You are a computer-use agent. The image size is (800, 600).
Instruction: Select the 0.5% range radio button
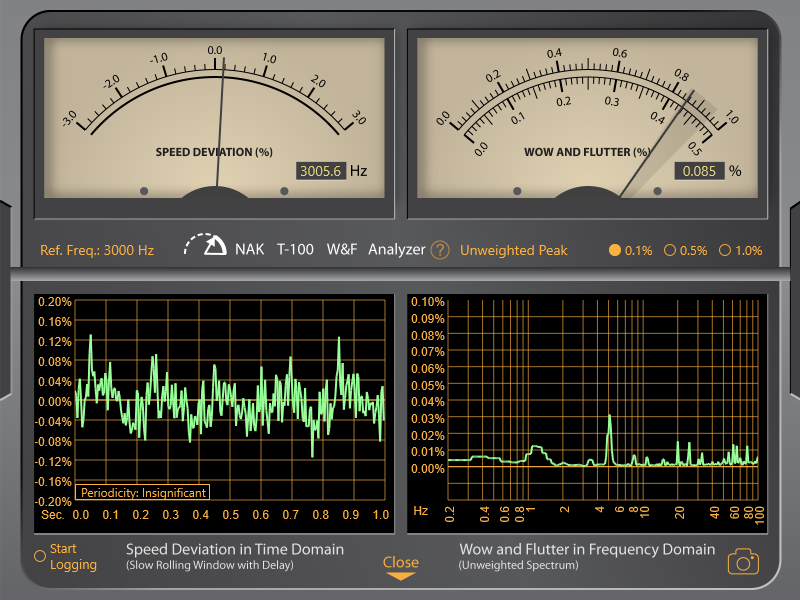[x=670, y=250]
